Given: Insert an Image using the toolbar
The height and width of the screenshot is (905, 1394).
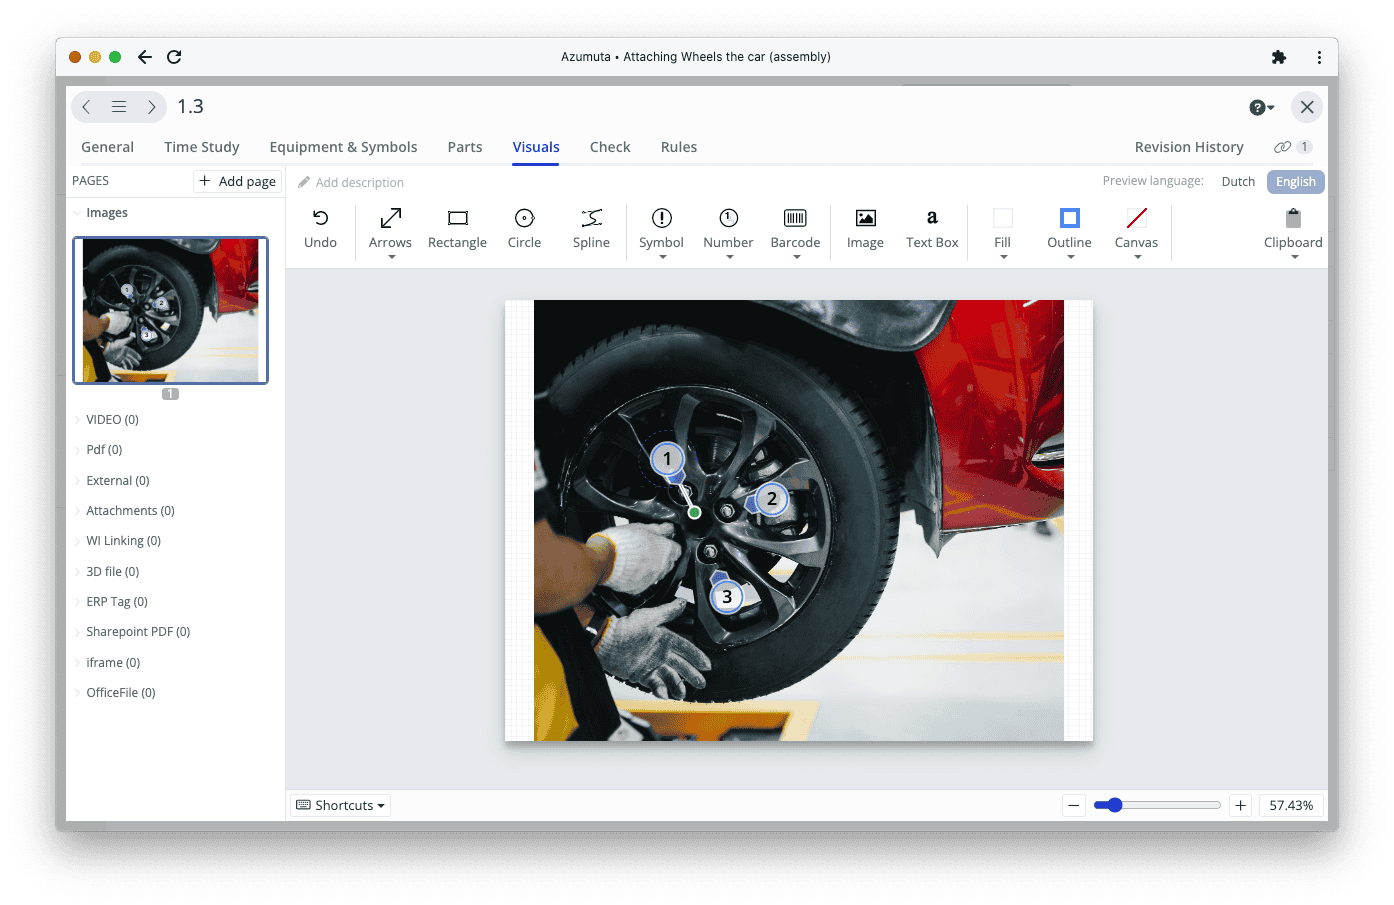Looking at the screenshot, I should point(865,219).
